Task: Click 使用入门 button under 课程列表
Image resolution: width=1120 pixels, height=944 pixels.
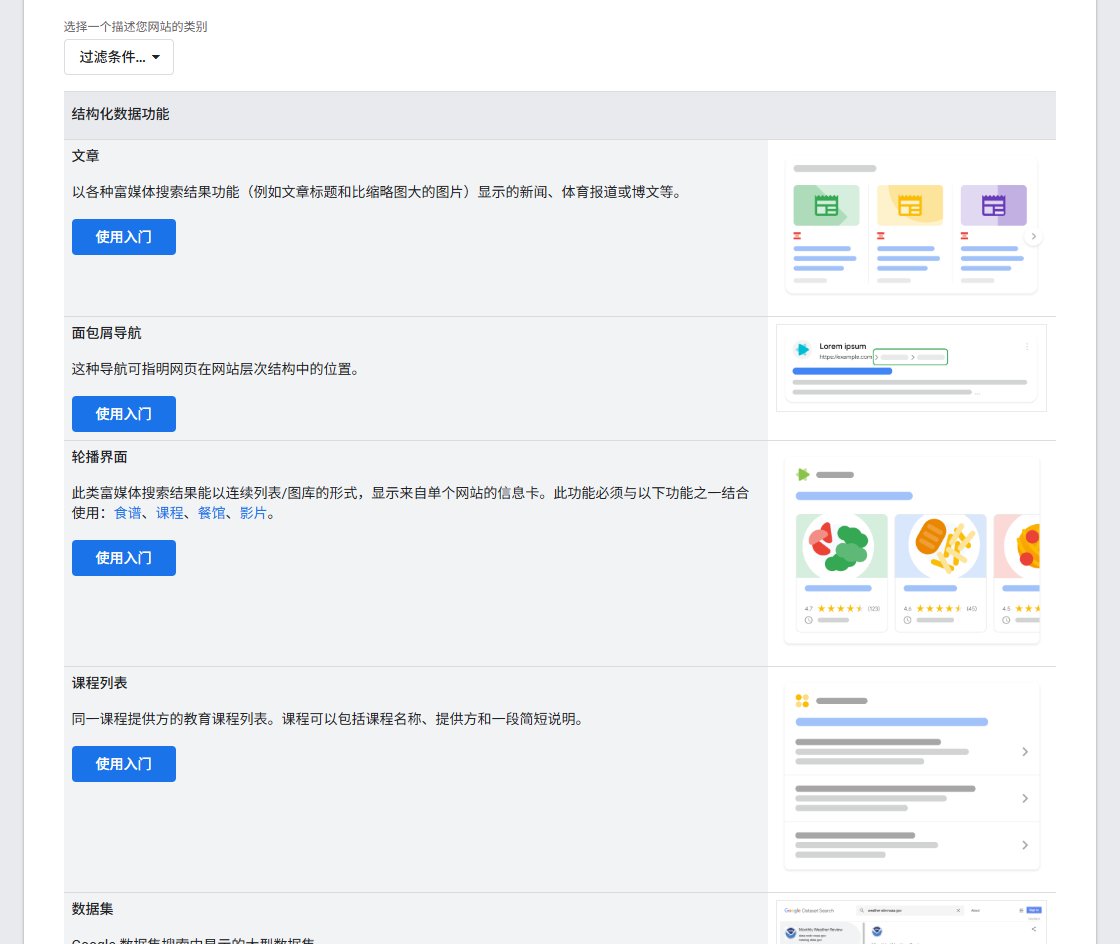Action: 124,764
